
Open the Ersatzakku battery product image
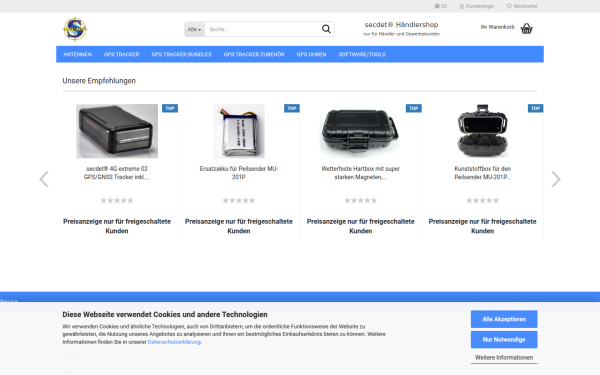(x=239, y=131)
